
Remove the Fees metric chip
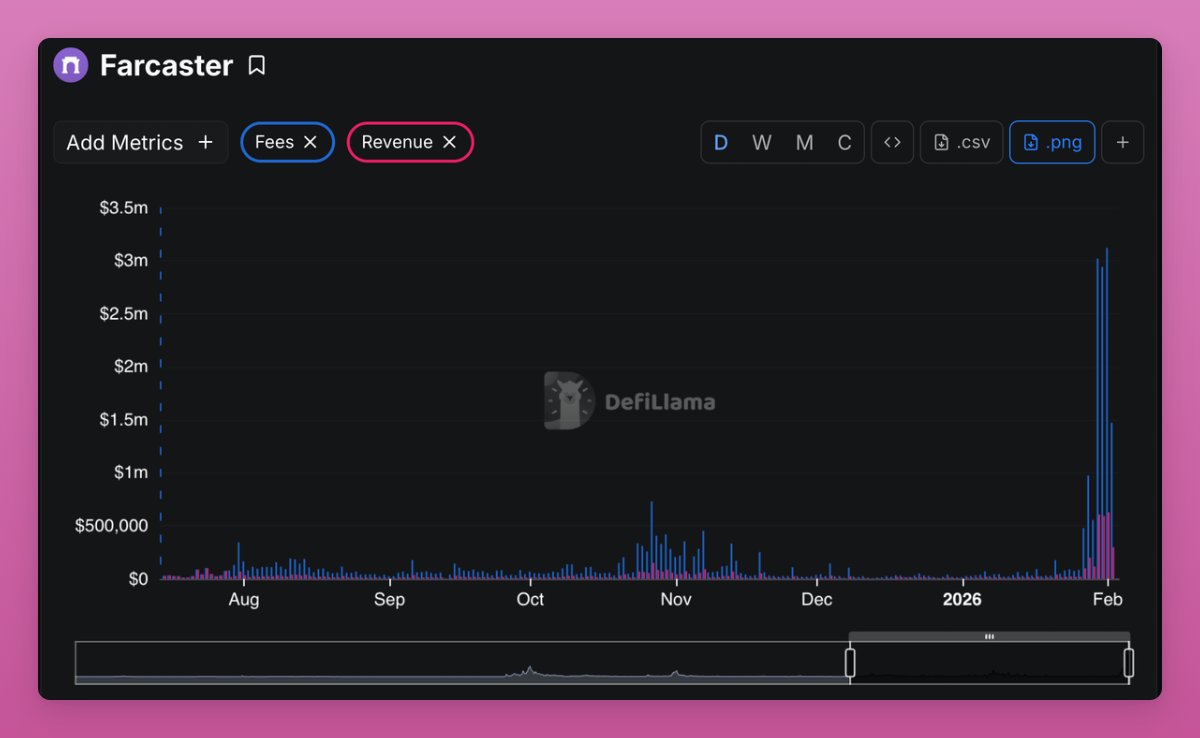tap(310, 142)
